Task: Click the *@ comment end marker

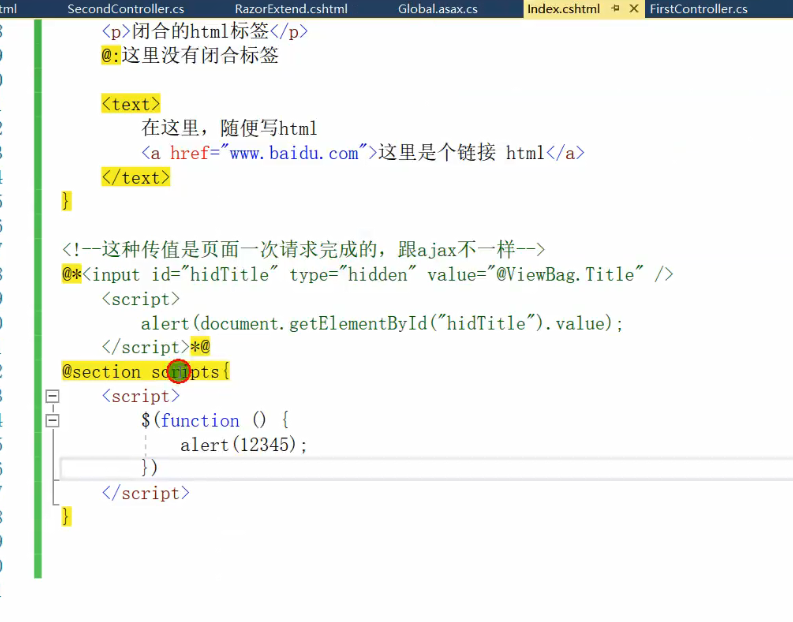Action: (200, 347)
